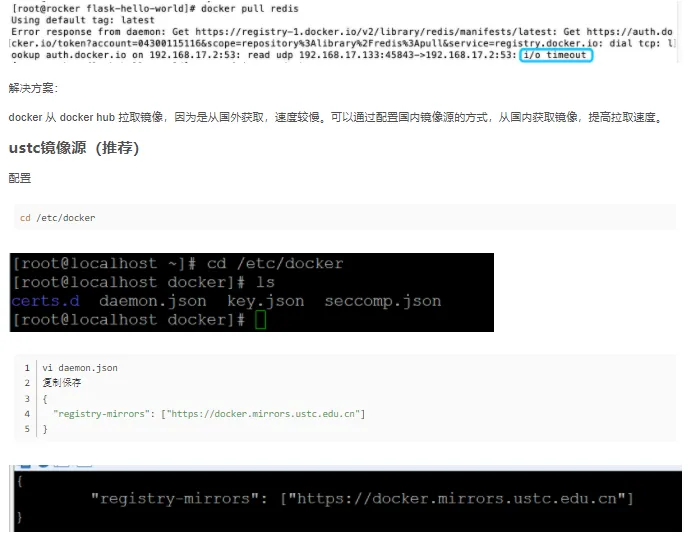Click the "复制保存" line in code block
690x546 pixels.
tap(62, 383)
